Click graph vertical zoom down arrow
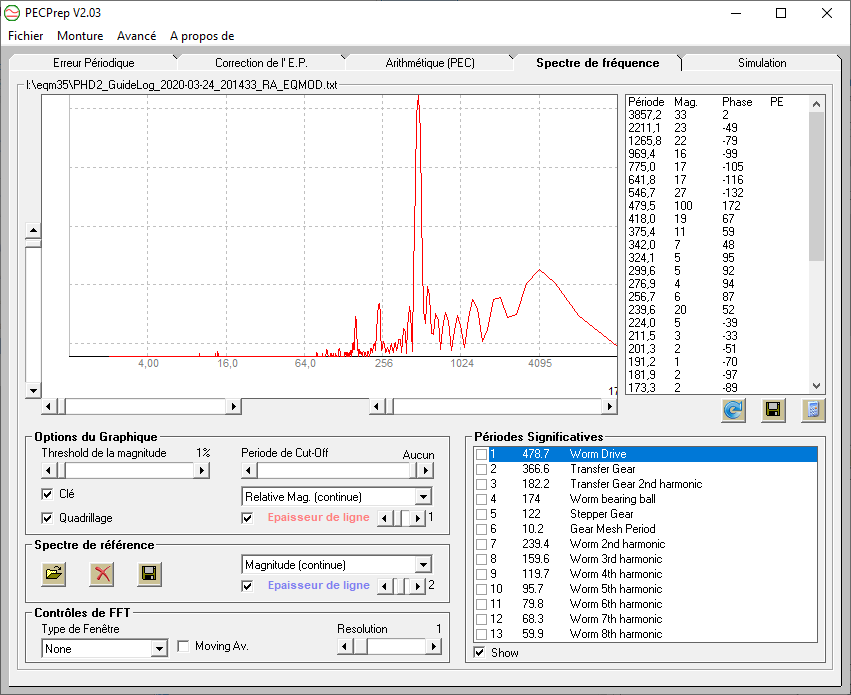This screenshot has width=851, height=695. pos(33,390)
